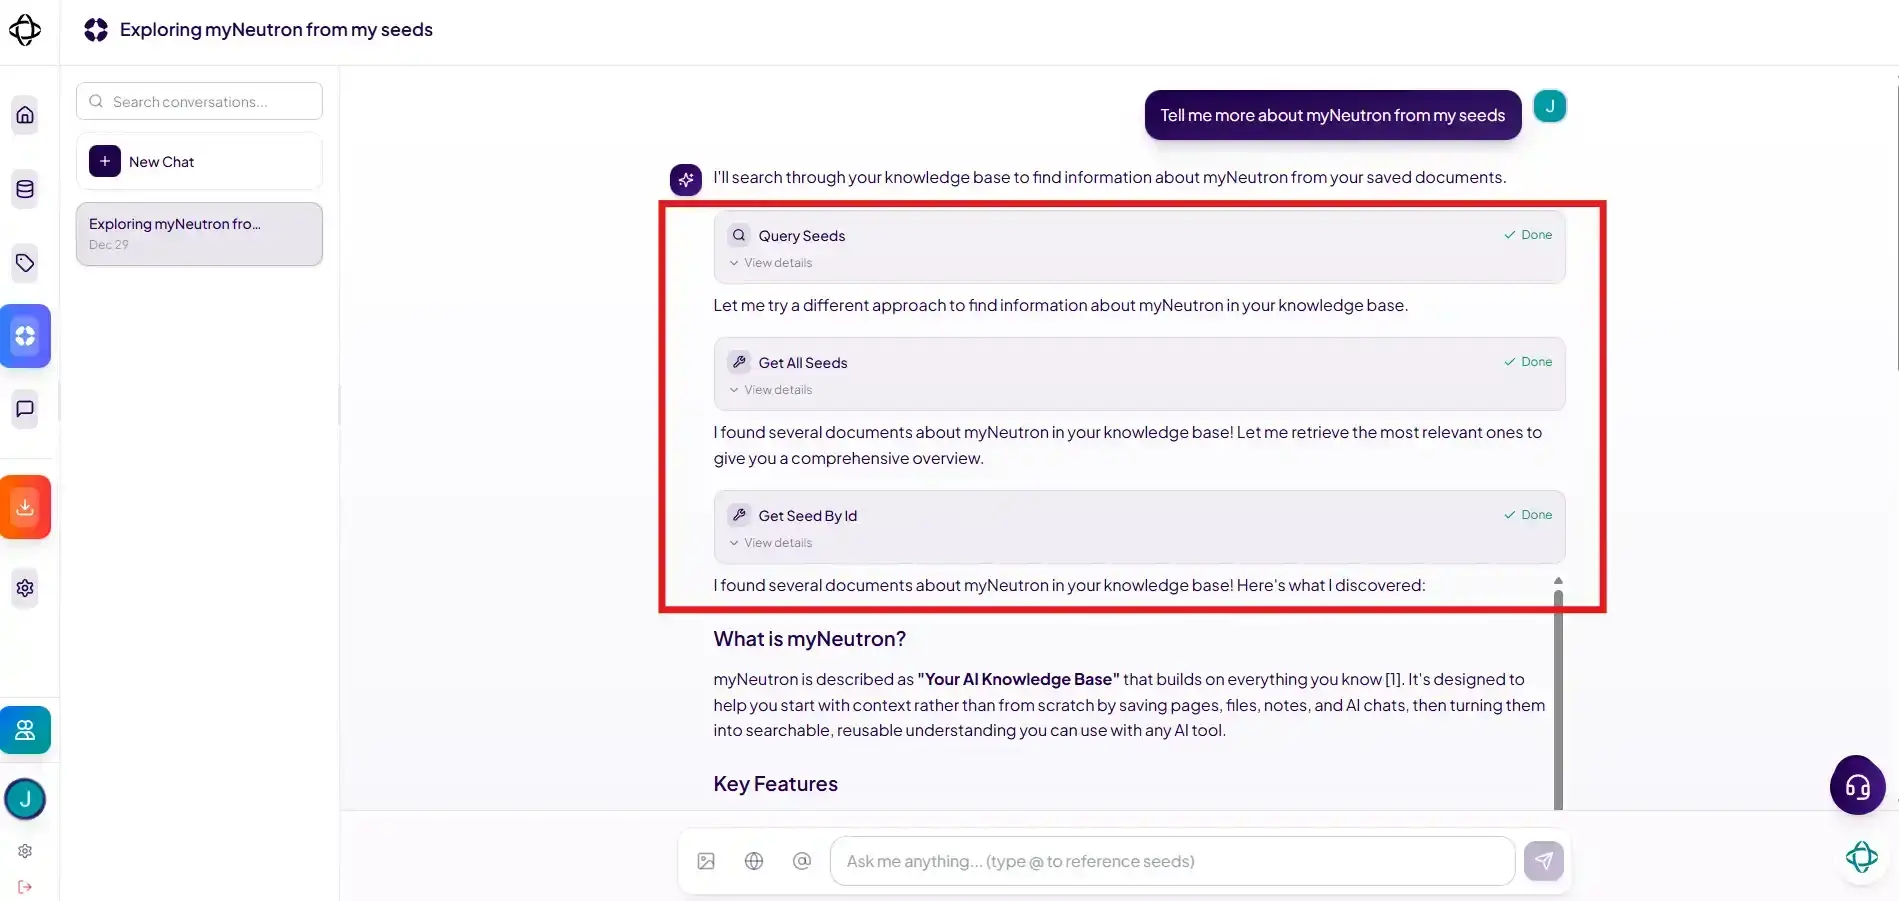Screen dimensions: 1899x901
Task: Click the page title Exploring myNeutron from my seeds
Action: (x=276, y=30)
